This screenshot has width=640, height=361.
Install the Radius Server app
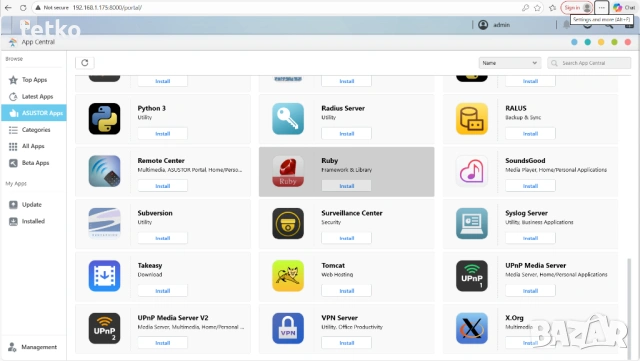pos(347,134)
